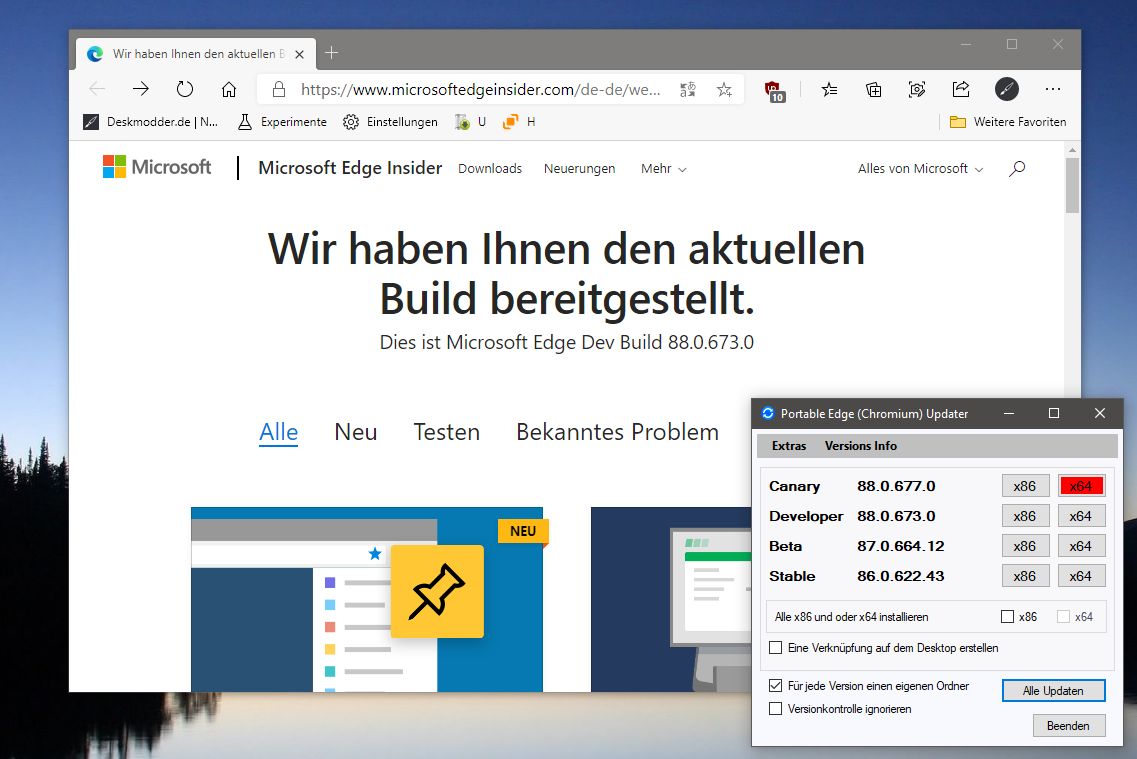Click the Beta version 87.0.664.12 text
The height and width of the screenshot is (759, 1137).
pos(901,546)
